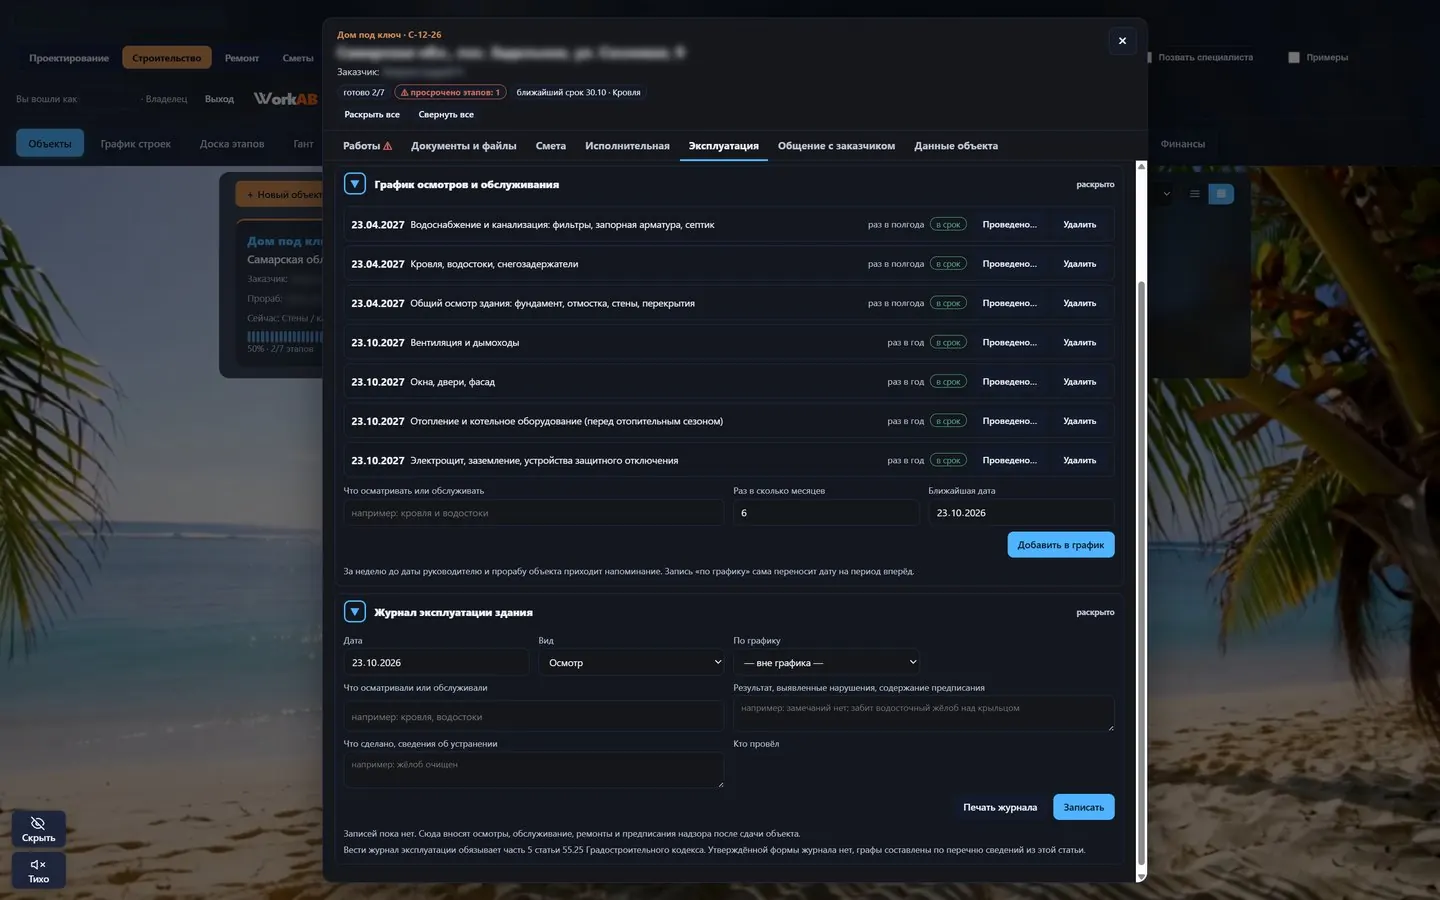1440x900 pixels.
Task: Click the Выход link
Action: tap(219, 99)
